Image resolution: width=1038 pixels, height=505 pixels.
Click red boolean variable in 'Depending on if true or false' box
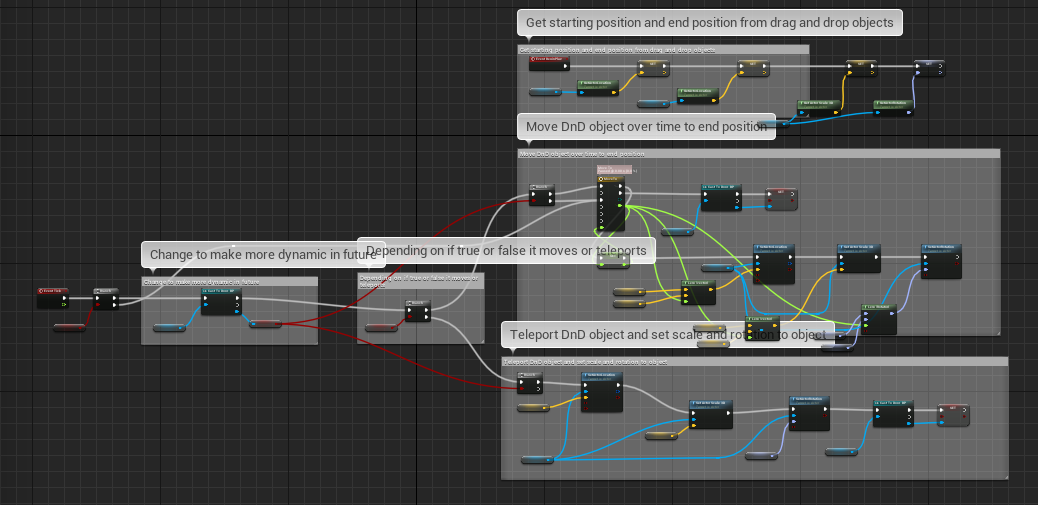(x=381, y=328)
